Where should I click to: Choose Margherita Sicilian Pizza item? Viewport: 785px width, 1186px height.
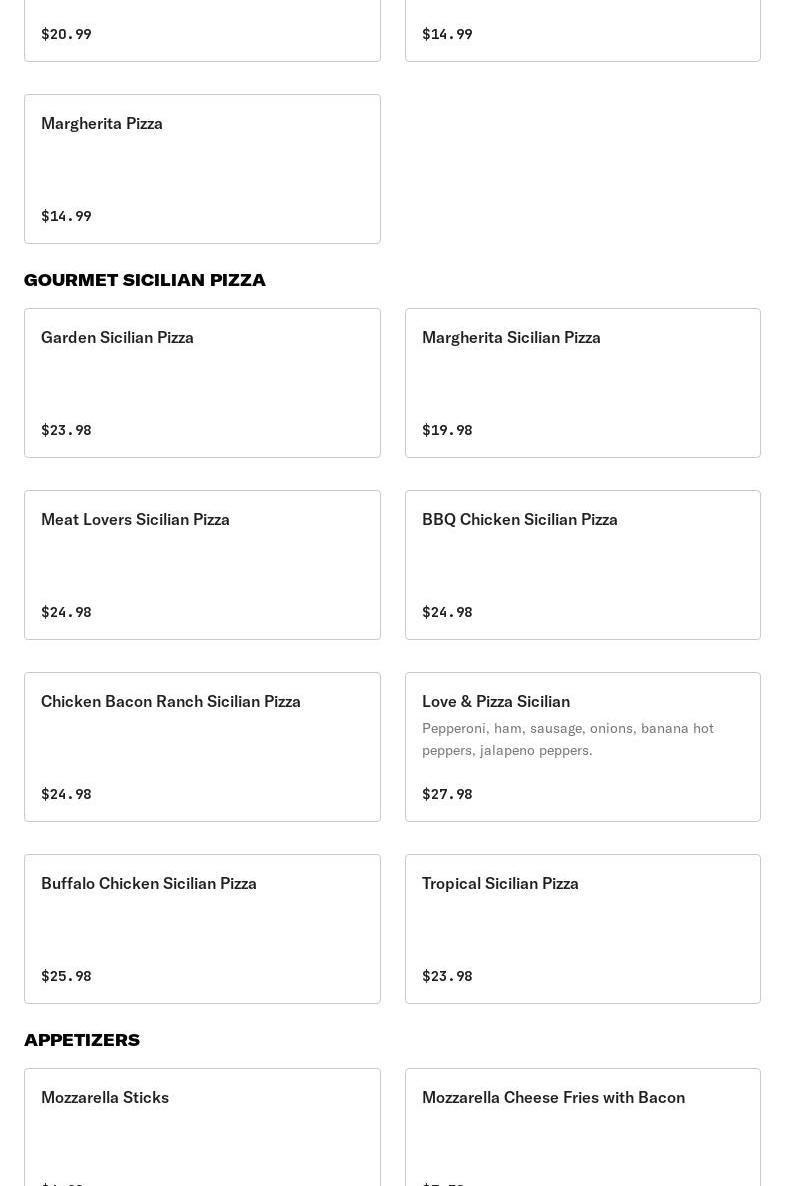pyautogui.click(x=582, y=382)
